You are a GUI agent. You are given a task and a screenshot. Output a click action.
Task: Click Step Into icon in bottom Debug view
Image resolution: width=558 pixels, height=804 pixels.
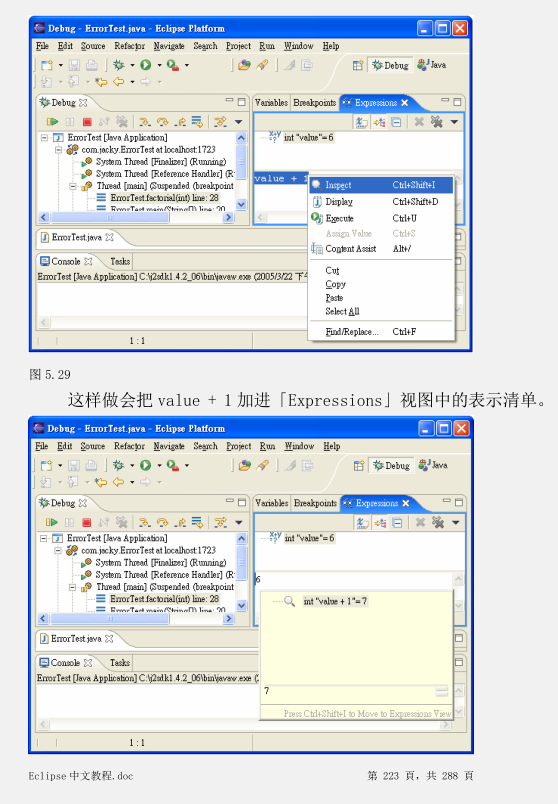tap(145, 522)
